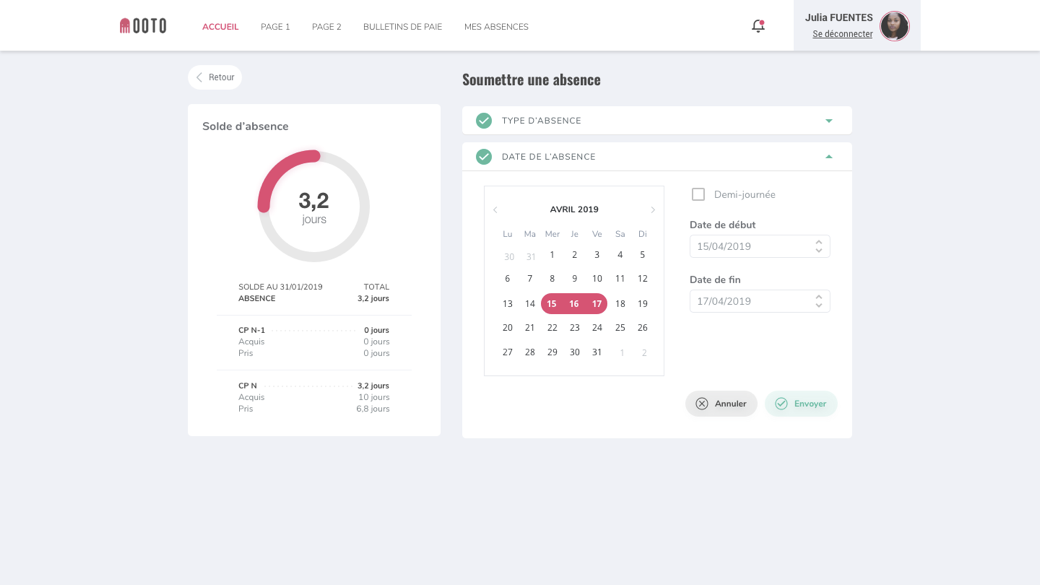Select April 15 in calendar

[x=552, y=304]
